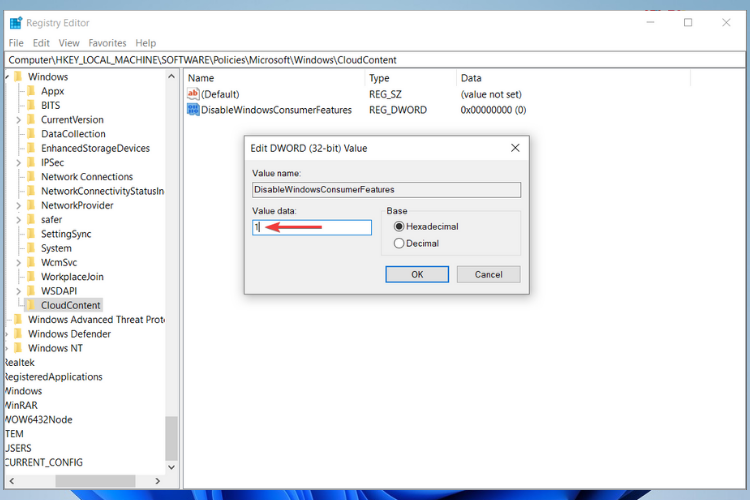
Task: Click the WcmSvc folder icon
Action: 31,262
